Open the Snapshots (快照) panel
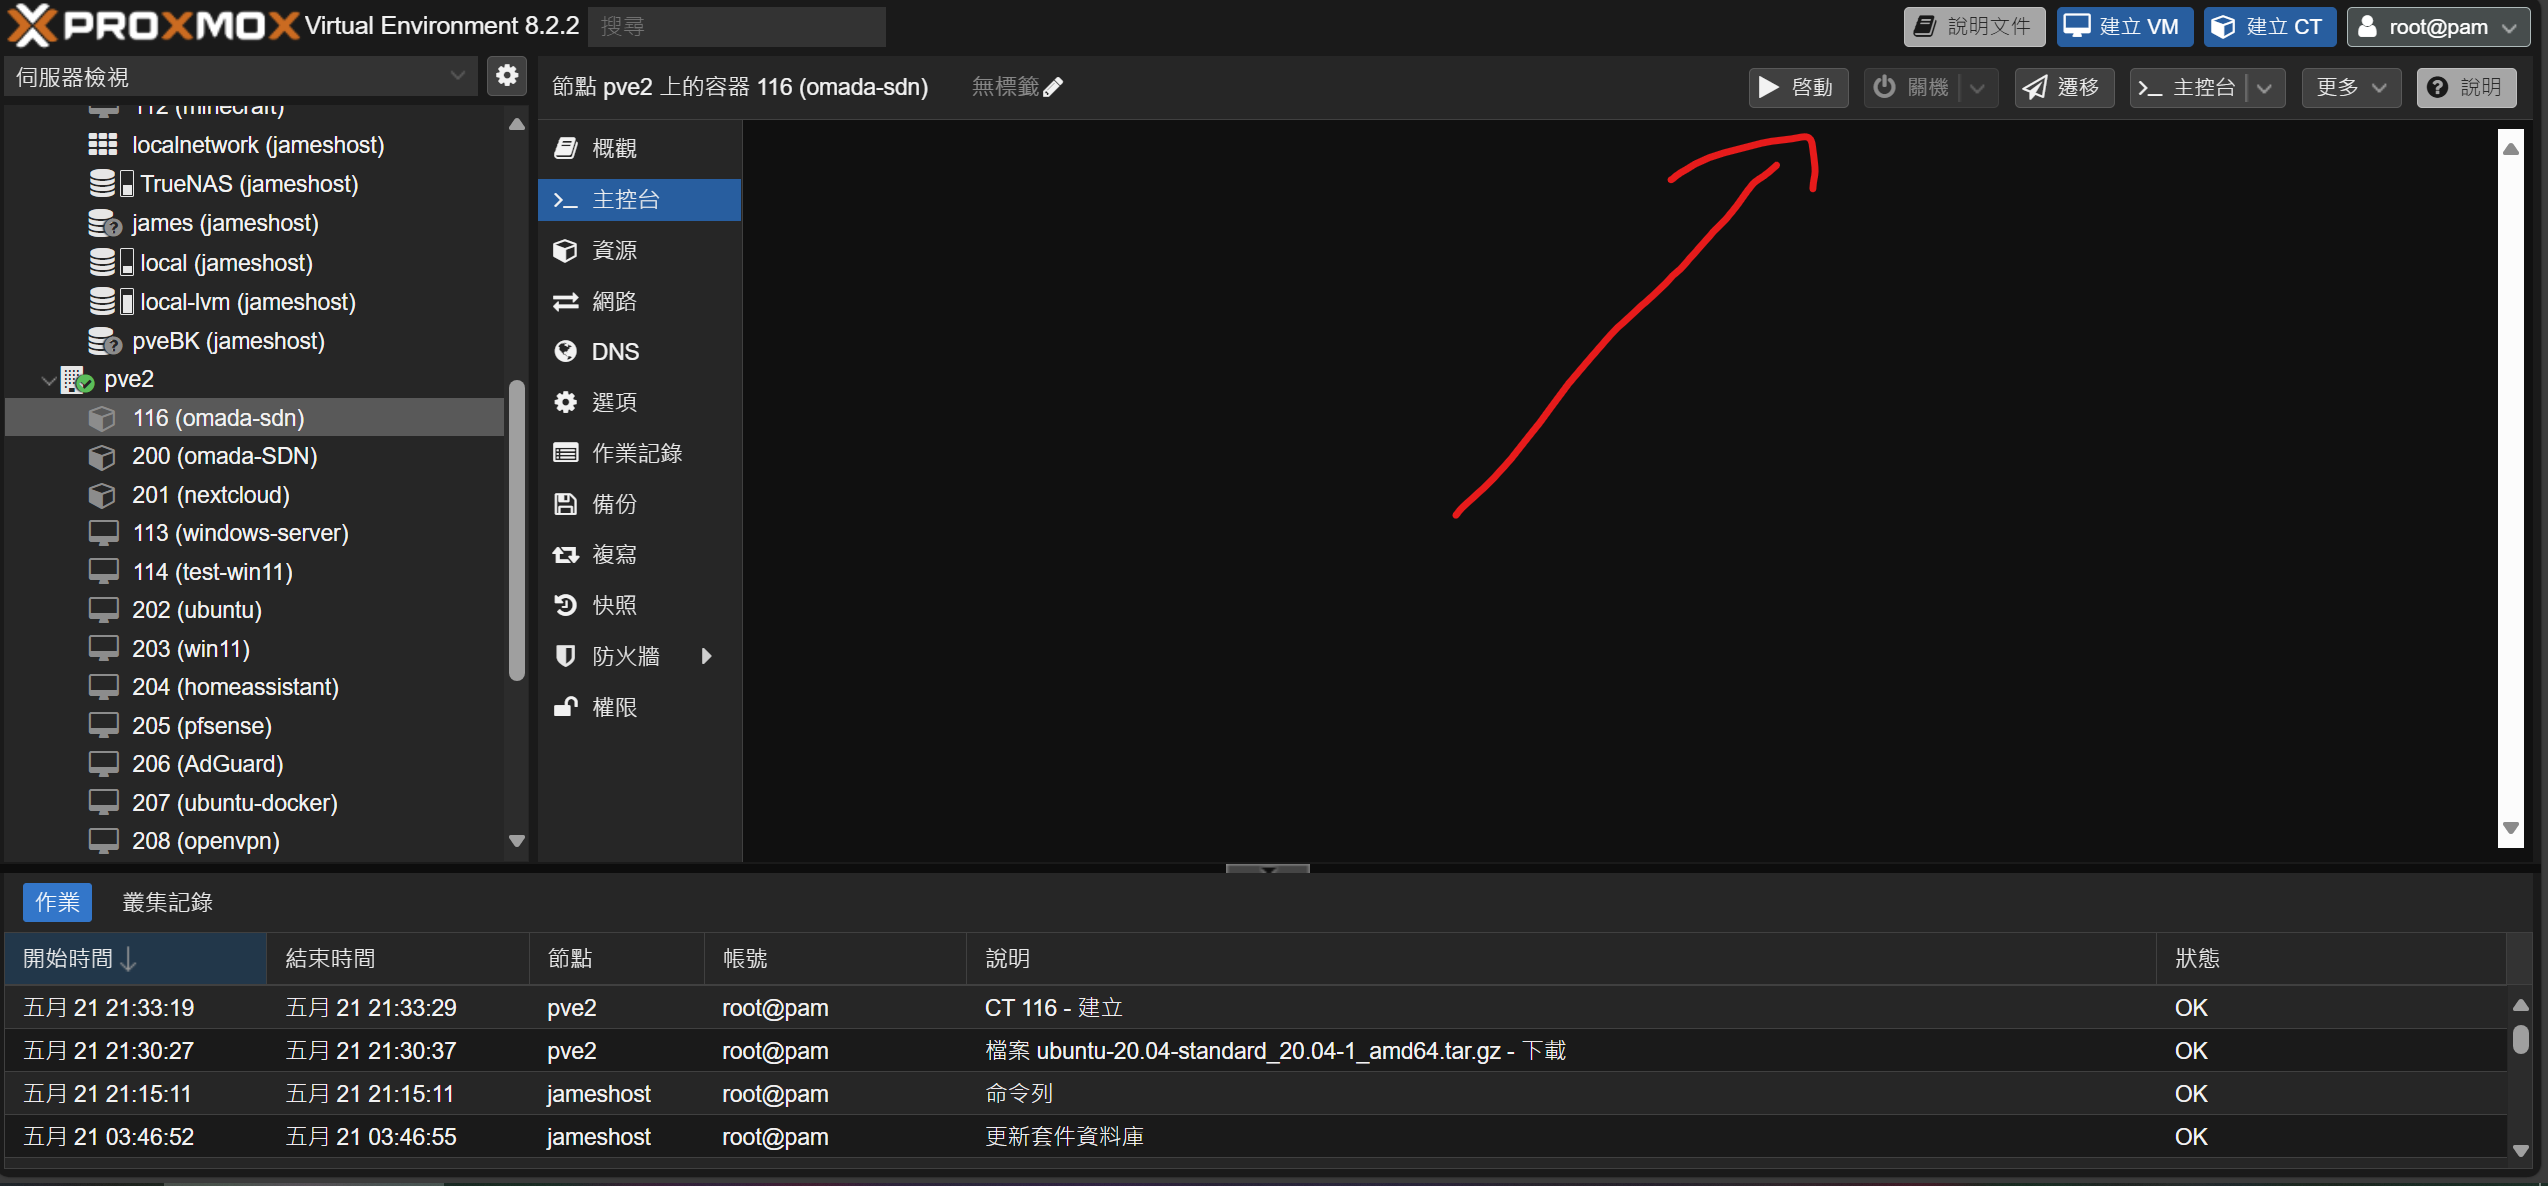Viewport: 2548px width, 1186px height. 615,604
